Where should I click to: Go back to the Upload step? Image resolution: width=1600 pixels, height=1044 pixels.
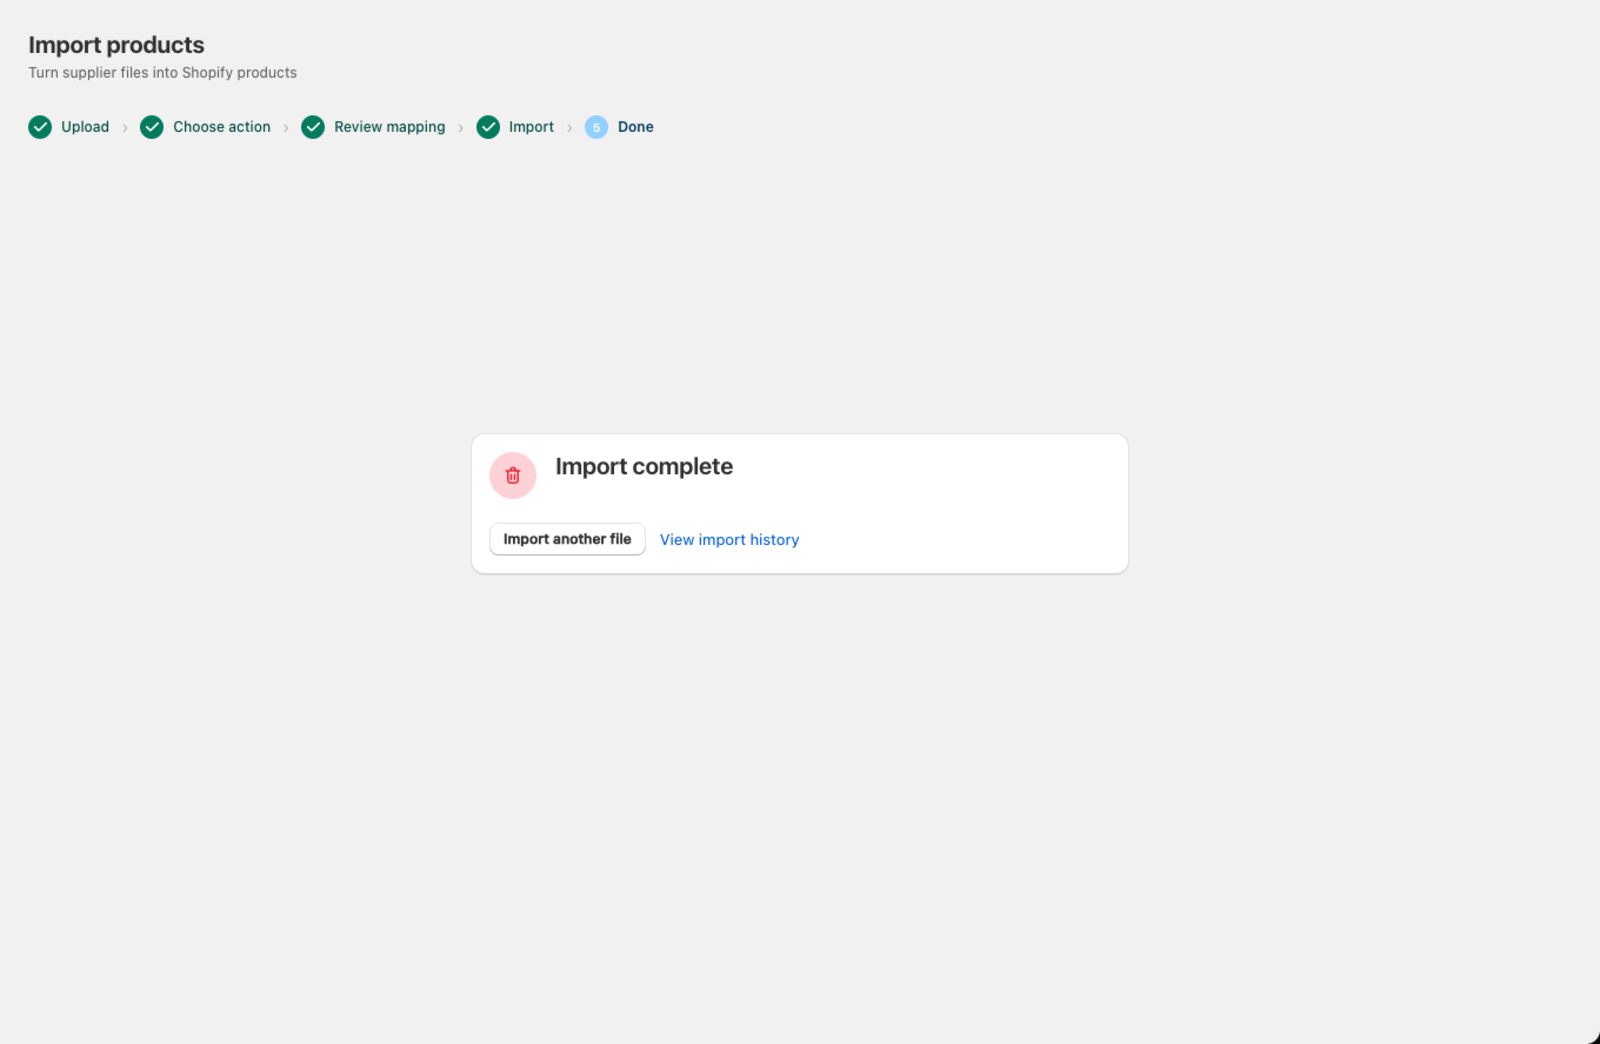click(85, 127)
